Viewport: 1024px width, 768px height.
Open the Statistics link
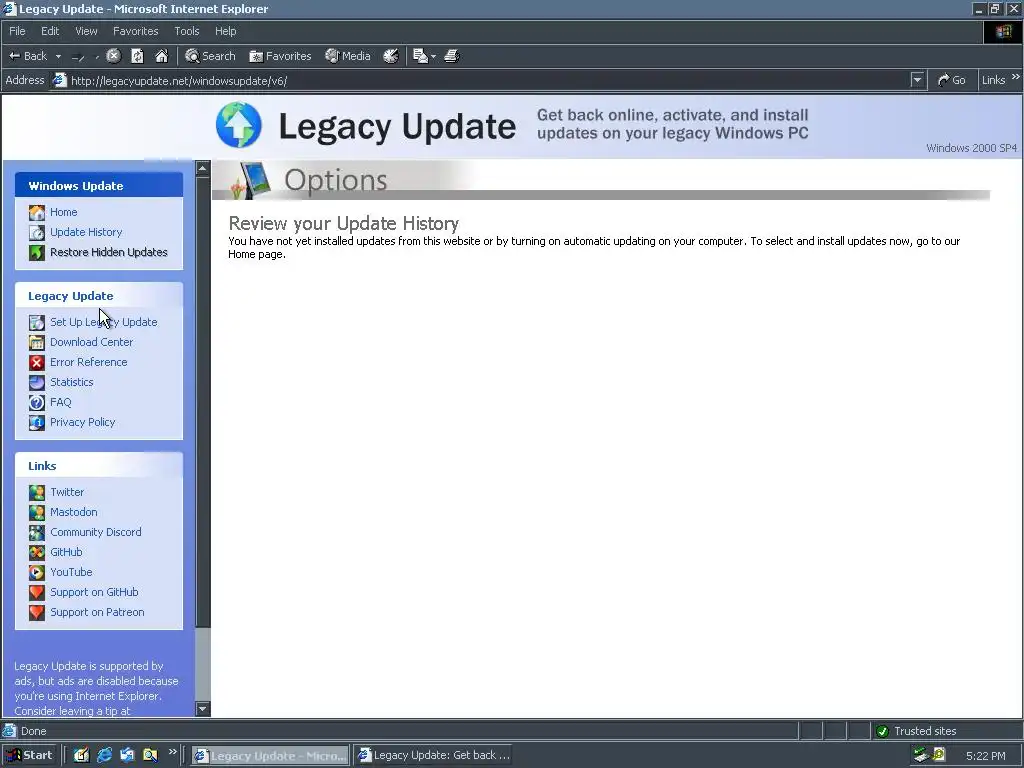[x=72, y=382]
